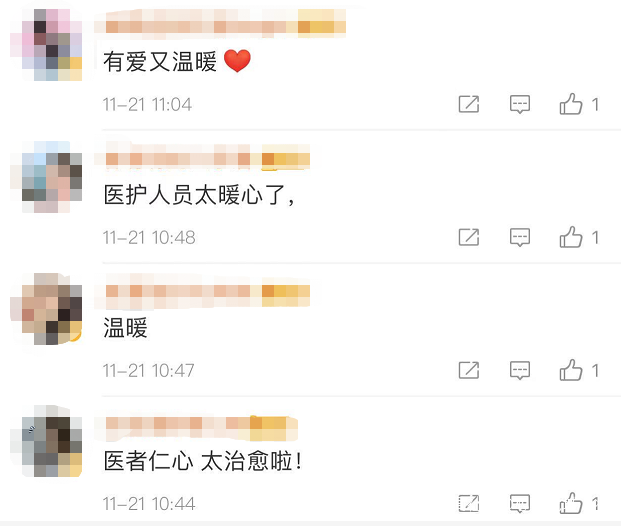Tap reply icon on 11:04 comment
This screenshot has width=621, height=526.
520,105
